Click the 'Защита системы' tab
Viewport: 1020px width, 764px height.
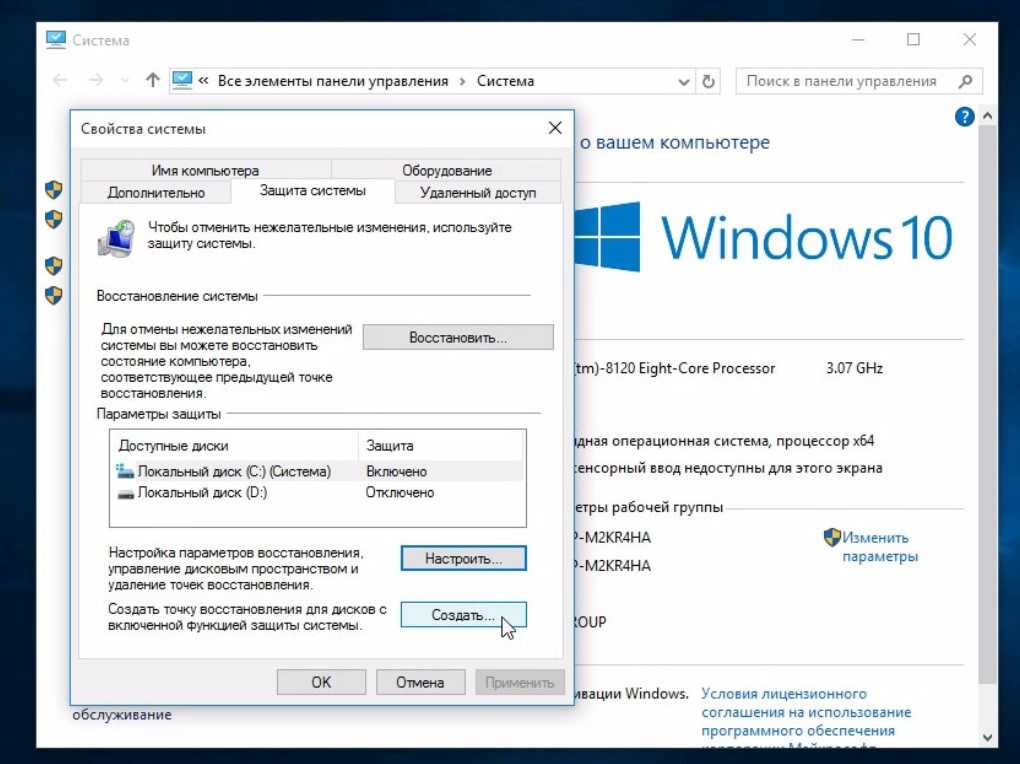click(313, 191)
